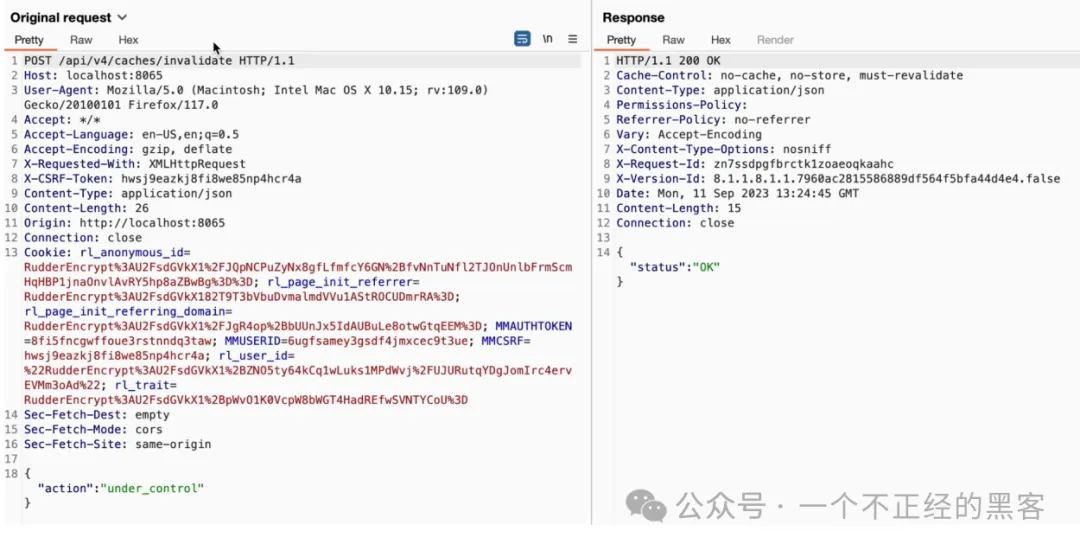Click the Sec-Fetch-Dest: empty line

click(x=96, y=415)
